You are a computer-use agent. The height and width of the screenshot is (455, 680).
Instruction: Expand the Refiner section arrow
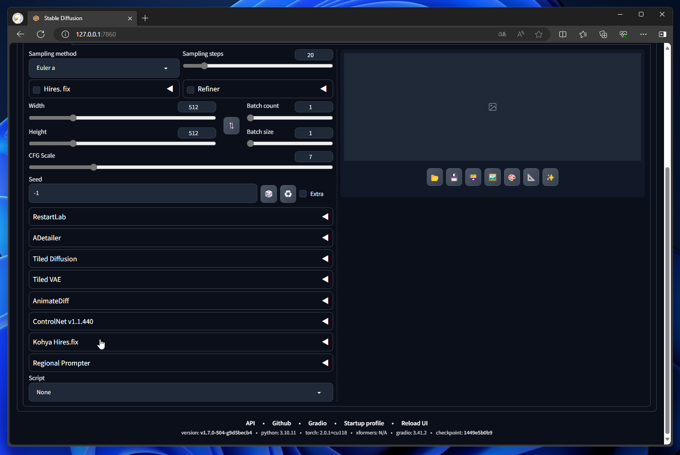[324, 89]
